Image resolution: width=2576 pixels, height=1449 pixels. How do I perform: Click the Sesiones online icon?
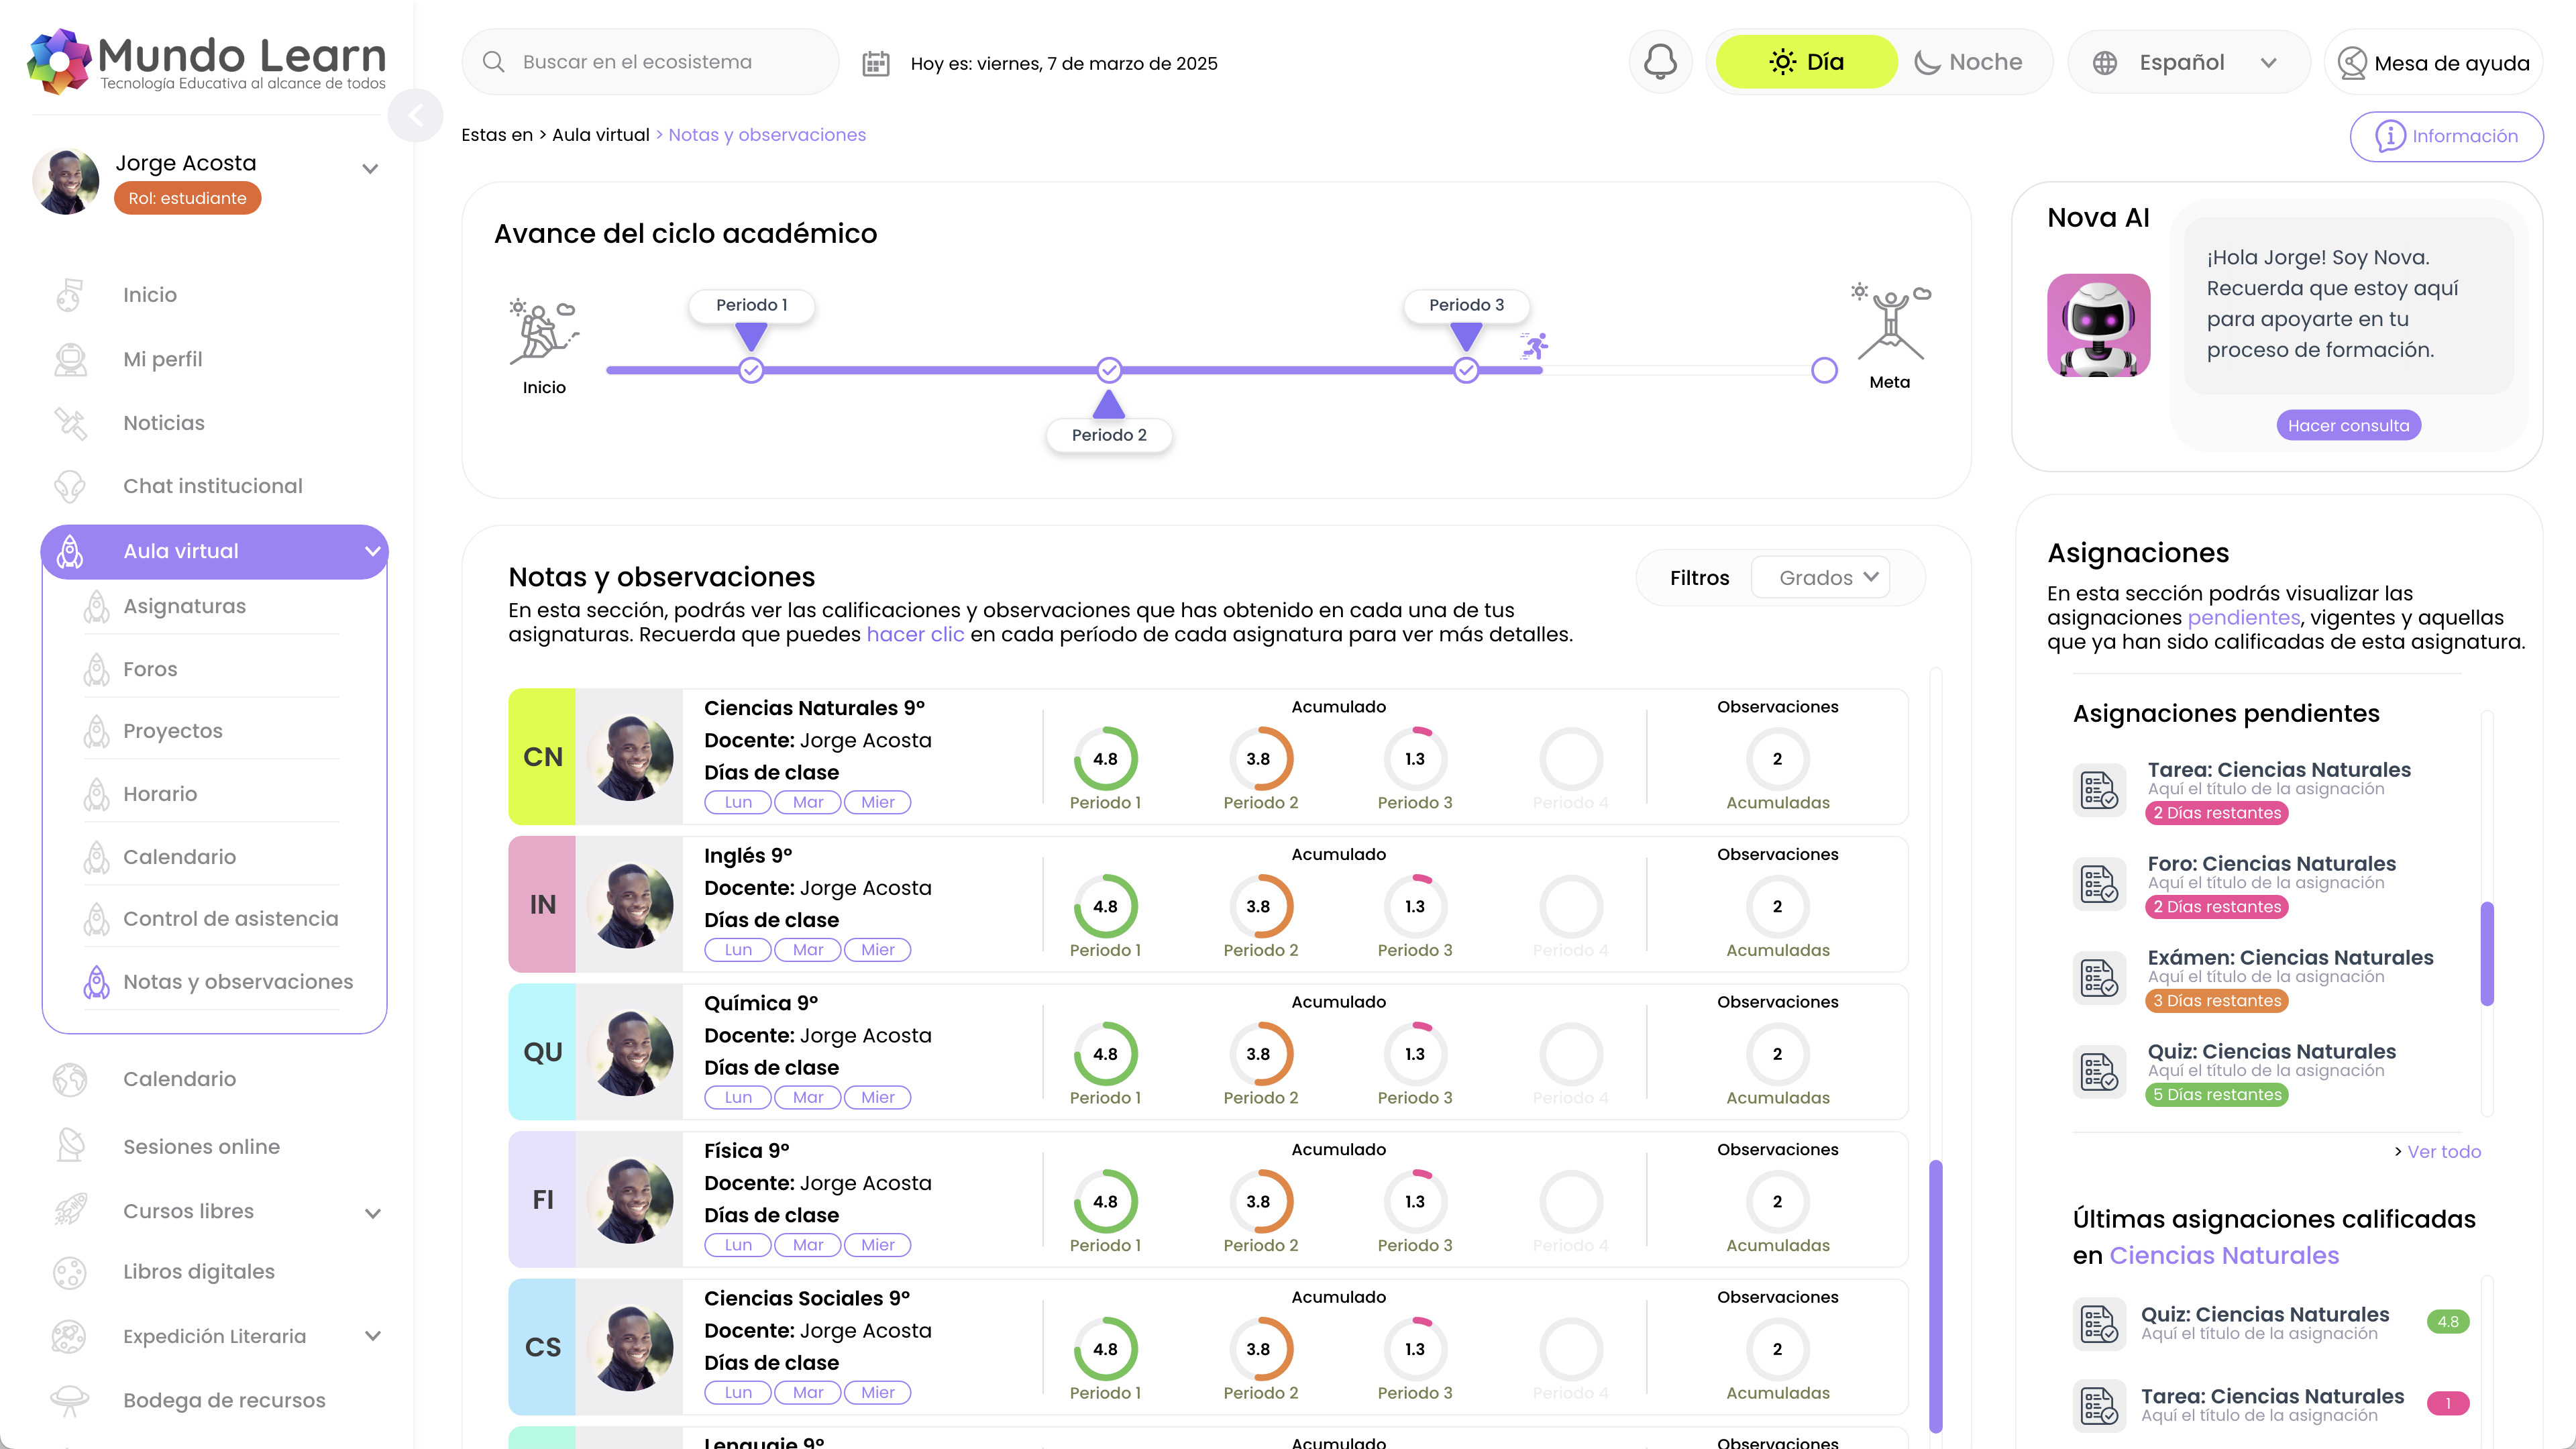tap(70, 1146)
